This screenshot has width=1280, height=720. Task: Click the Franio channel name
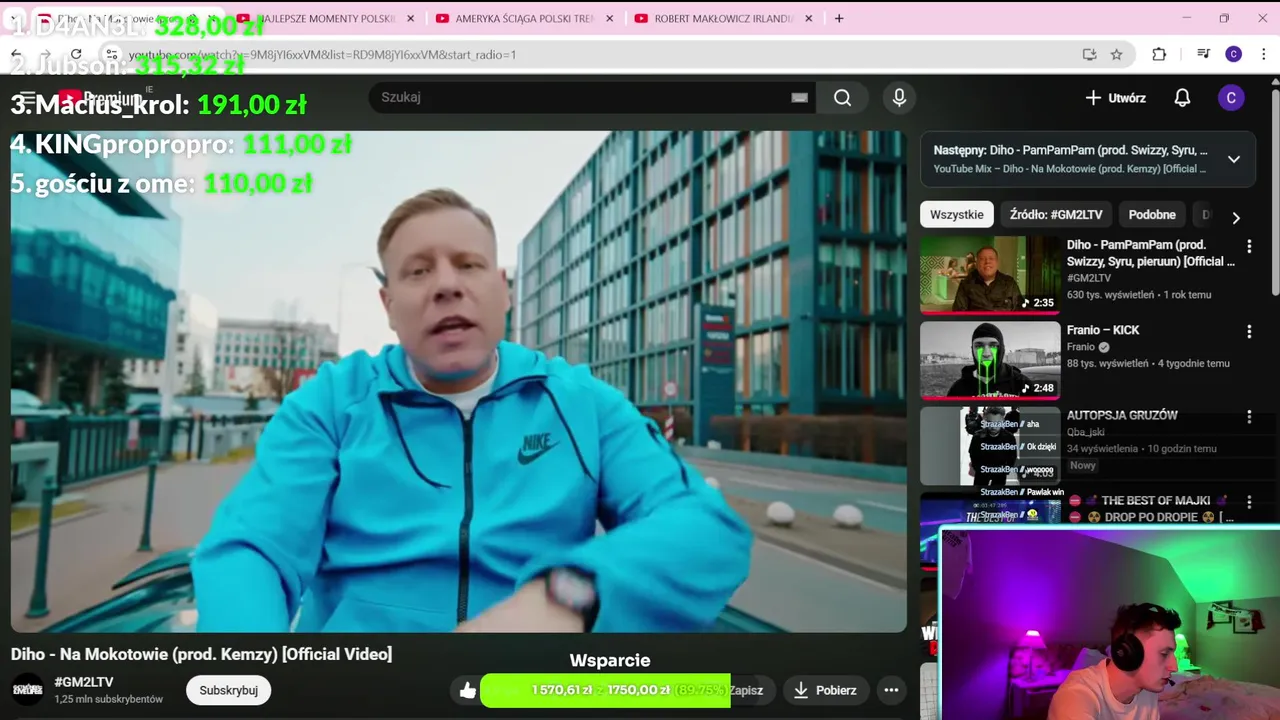click(1081, 347)
